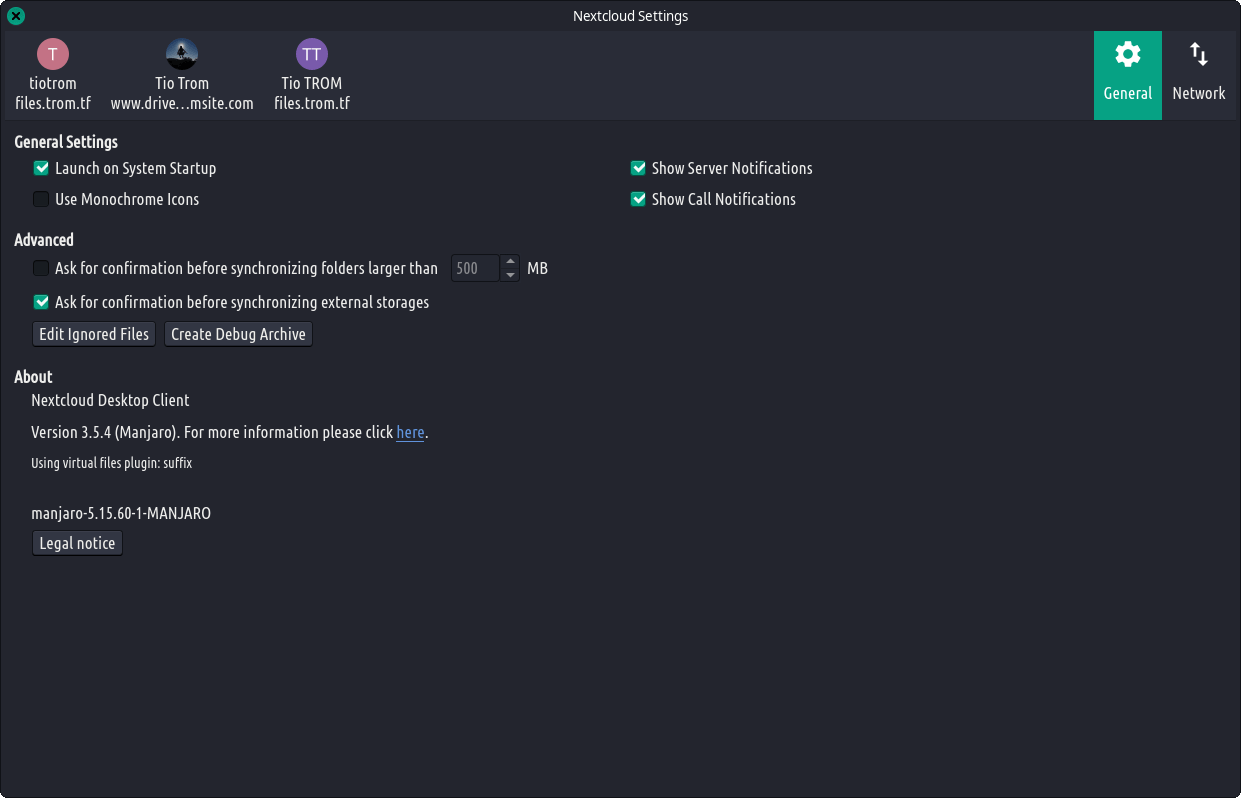Switch to the Tio TROM account
Image resolution: width=1241 pixels, height=798 pixels.
coord(312,54)
